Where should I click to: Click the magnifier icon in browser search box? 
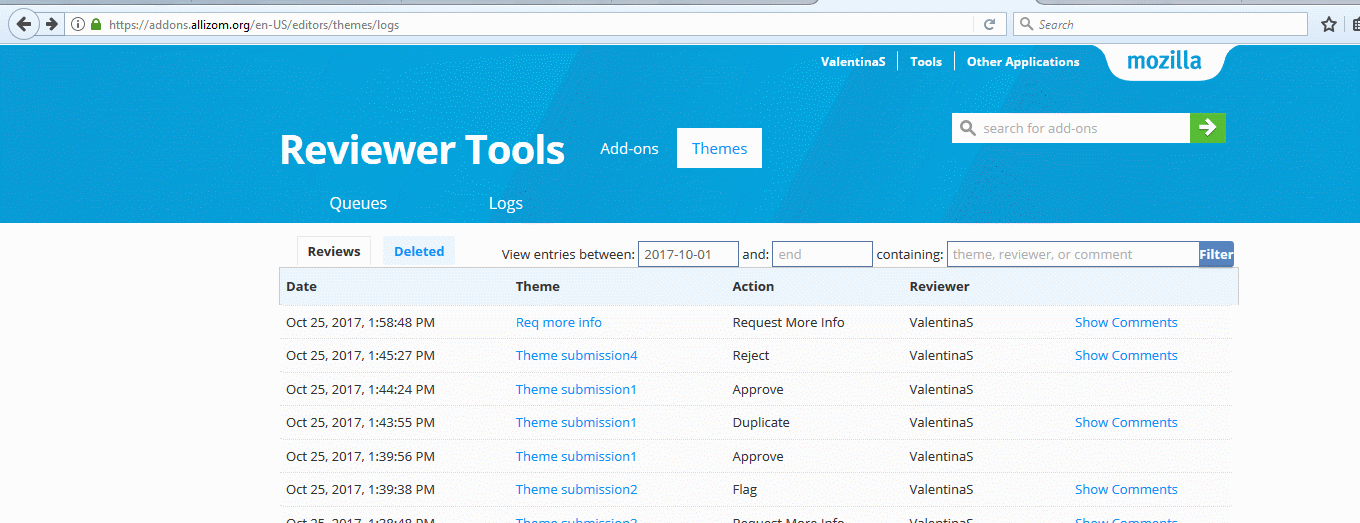coord(1026,24)
